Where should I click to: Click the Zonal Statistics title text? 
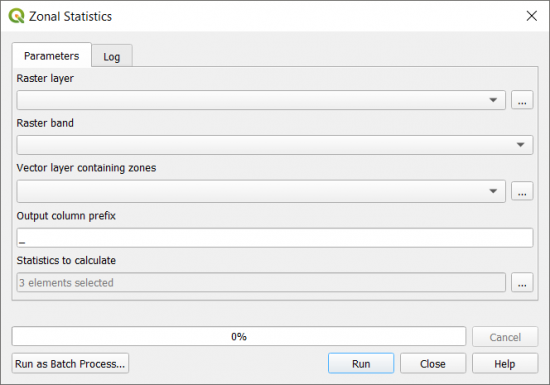click(70, 16)
